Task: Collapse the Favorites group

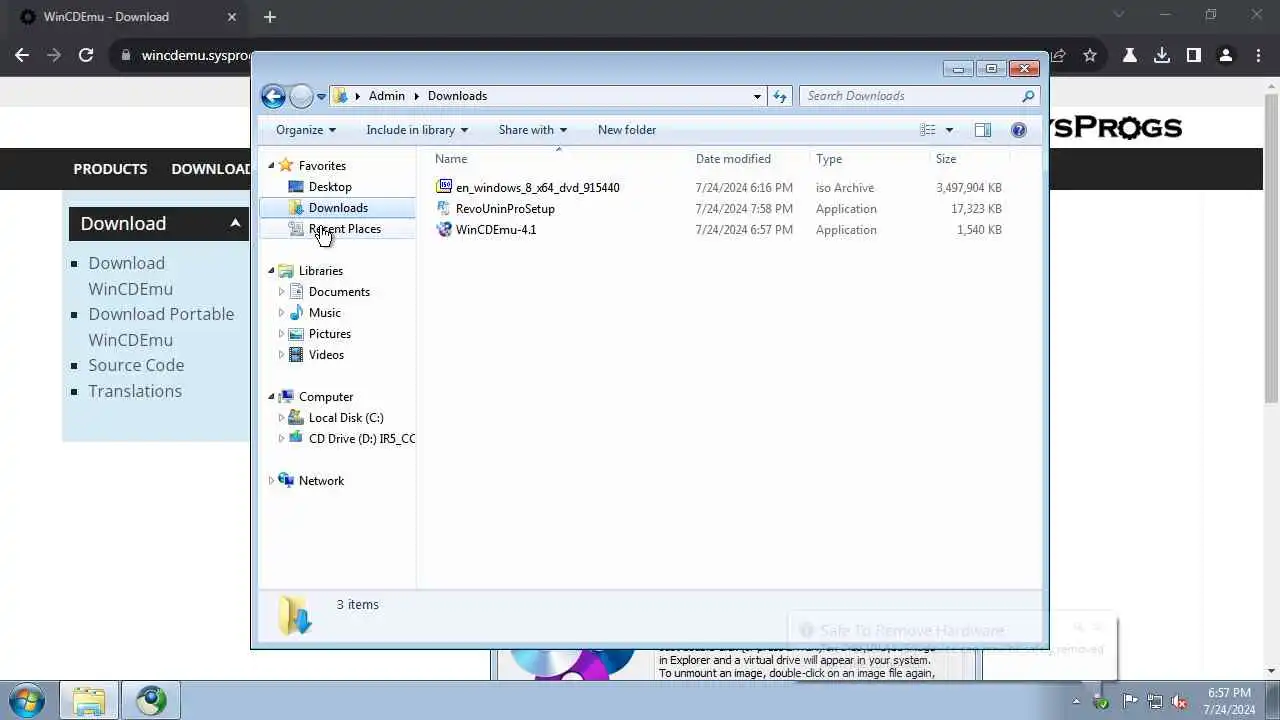Action: (x=271, y=166)
